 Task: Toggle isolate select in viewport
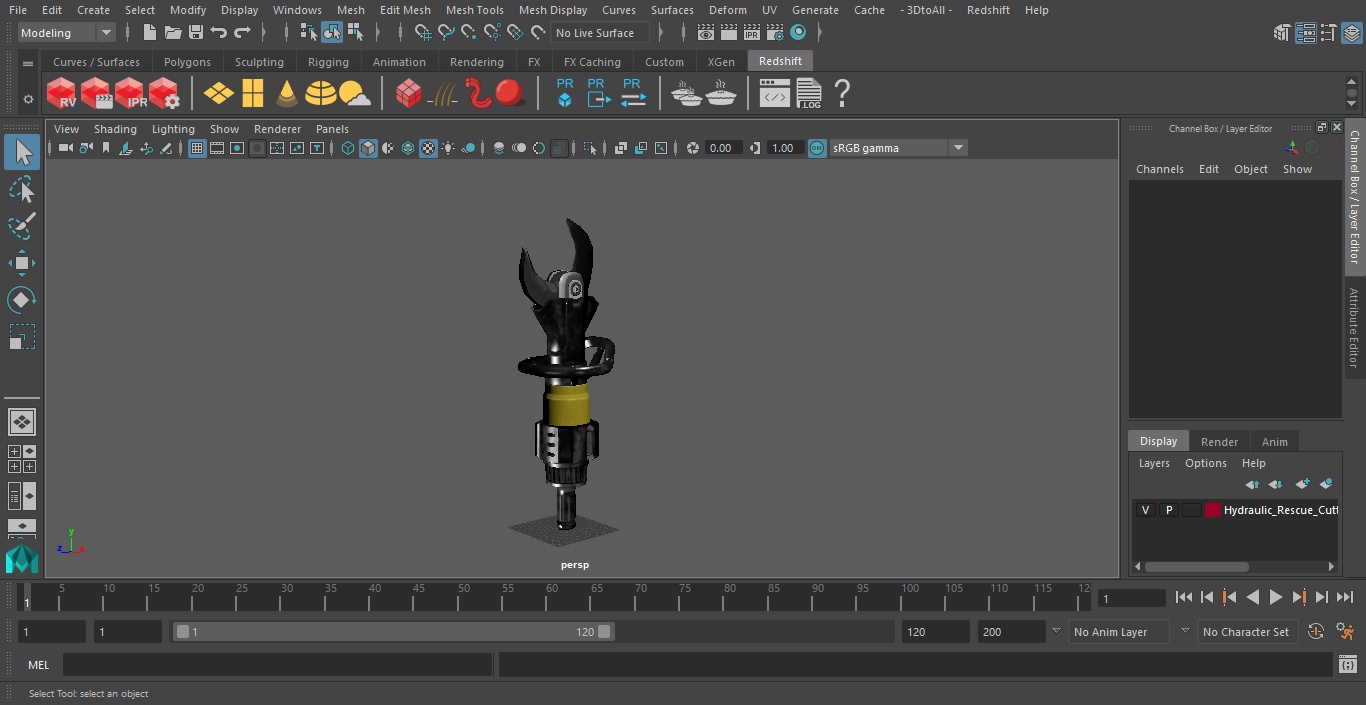point(590,148)
